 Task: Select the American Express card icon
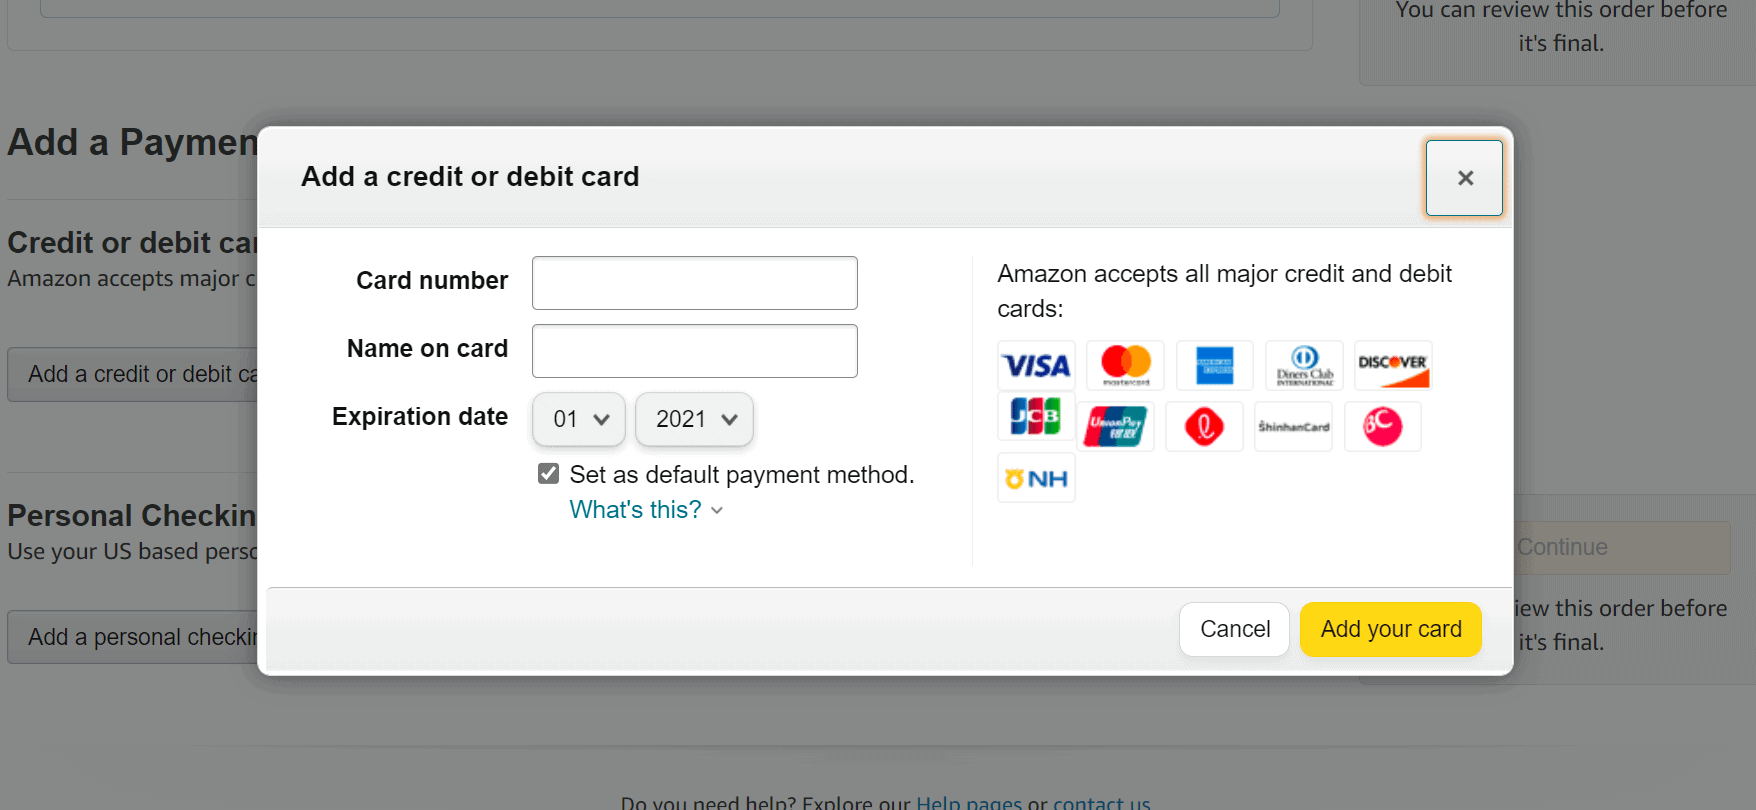point(1214,365)
